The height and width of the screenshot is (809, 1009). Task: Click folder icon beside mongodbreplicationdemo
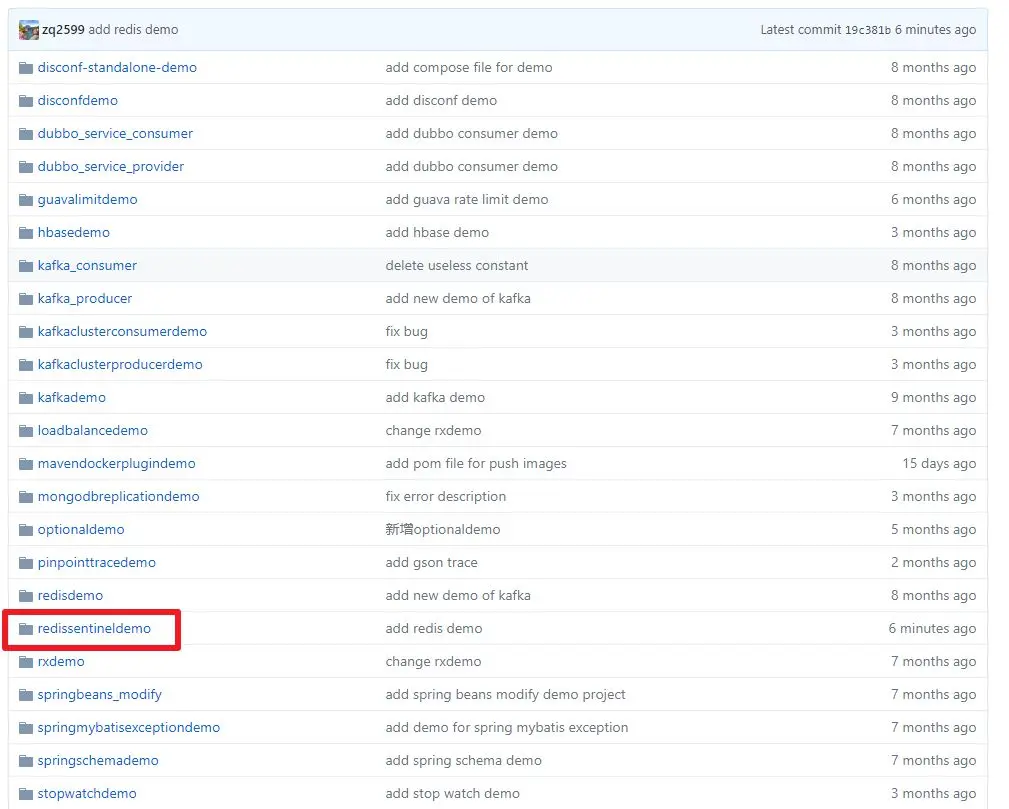coord(26,497)
